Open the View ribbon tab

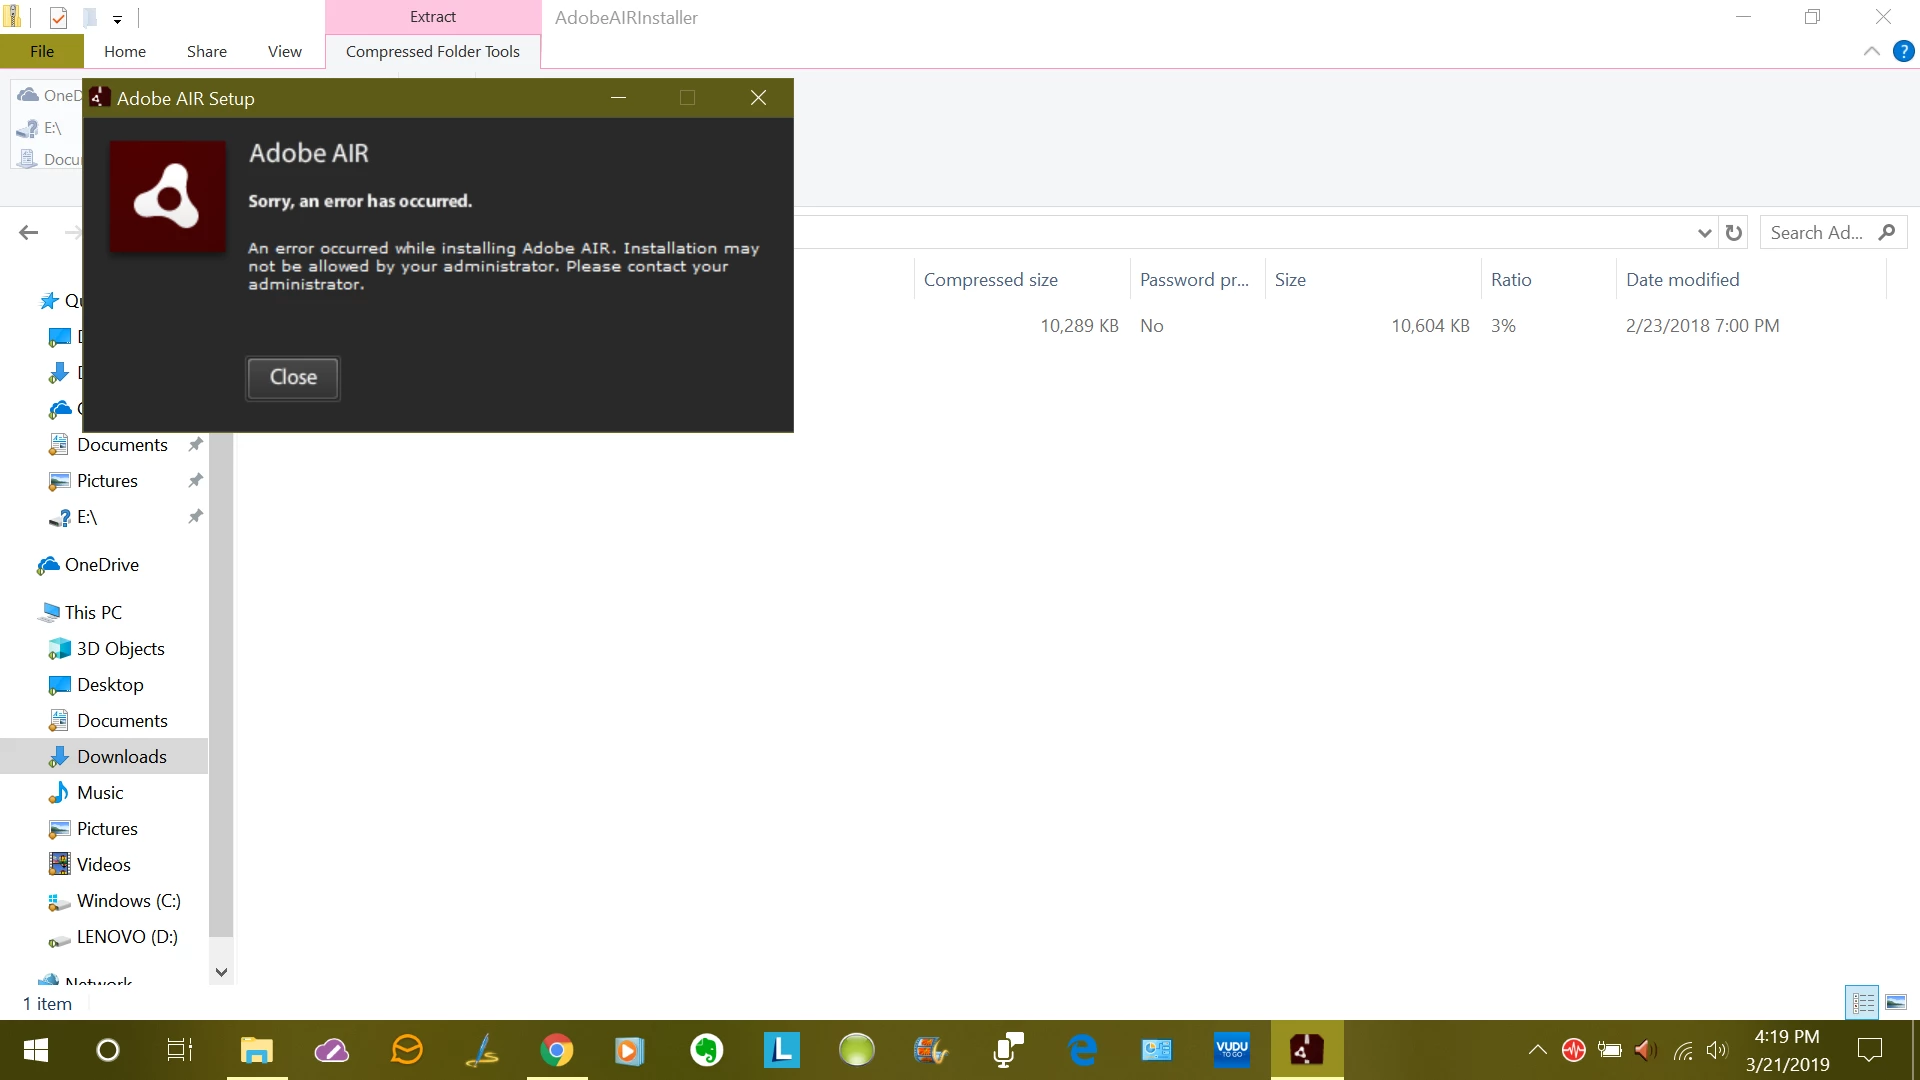coord(284,51)
